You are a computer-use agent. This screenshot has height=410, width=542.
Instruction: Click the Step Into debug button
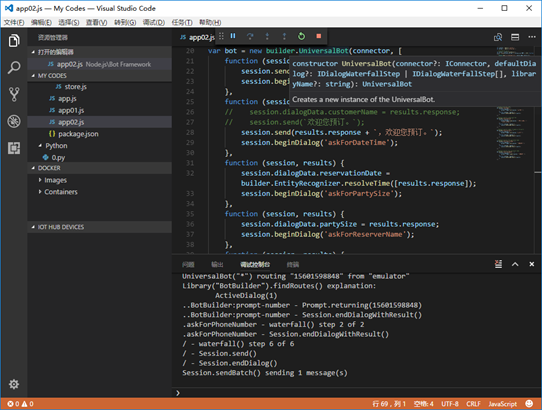click(267, 36)
